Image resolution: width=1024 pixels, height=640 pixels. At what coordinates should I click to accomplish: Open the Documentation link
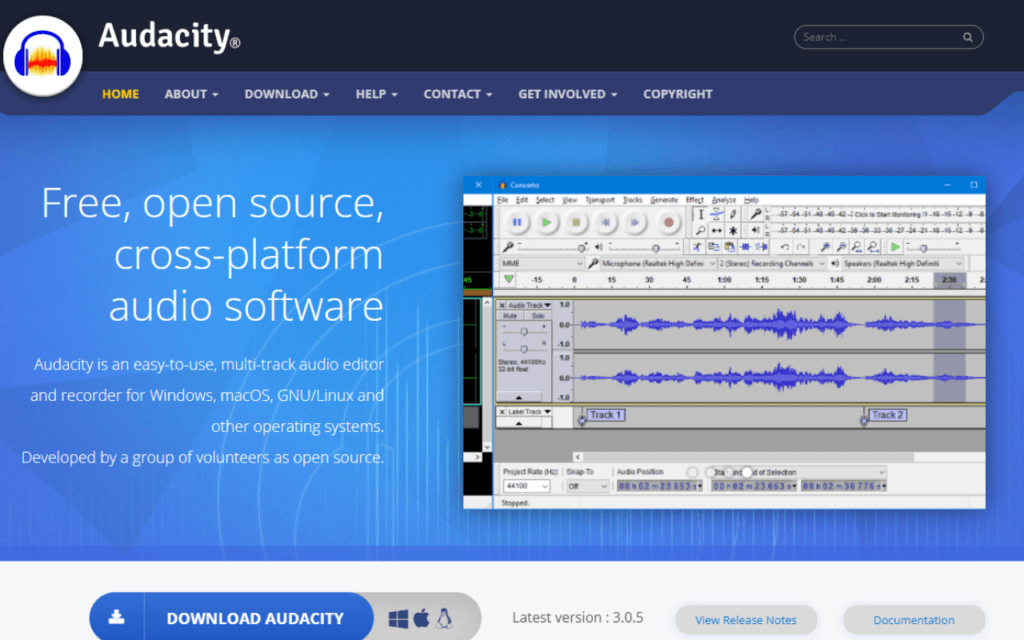pyautogui.click(x=914, y=620)
